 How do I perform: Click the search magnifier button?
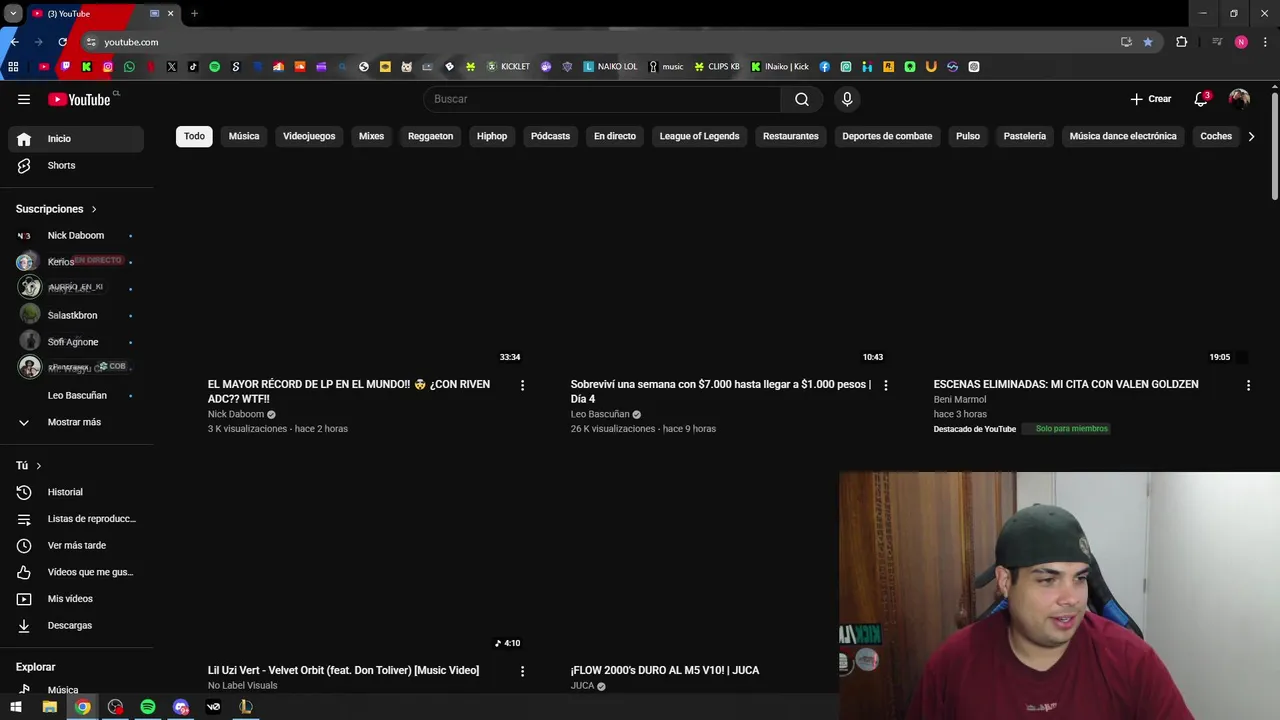[802, 99]
